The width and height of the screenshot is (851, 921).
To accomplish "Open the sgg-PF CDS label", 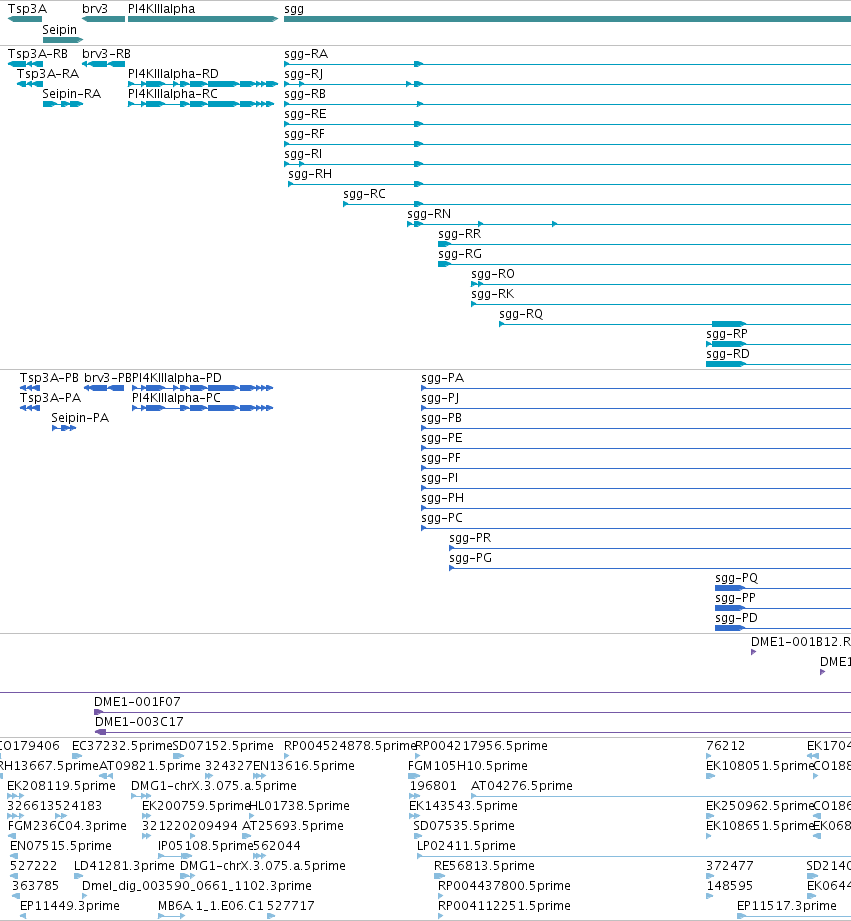I will point(441,458).
